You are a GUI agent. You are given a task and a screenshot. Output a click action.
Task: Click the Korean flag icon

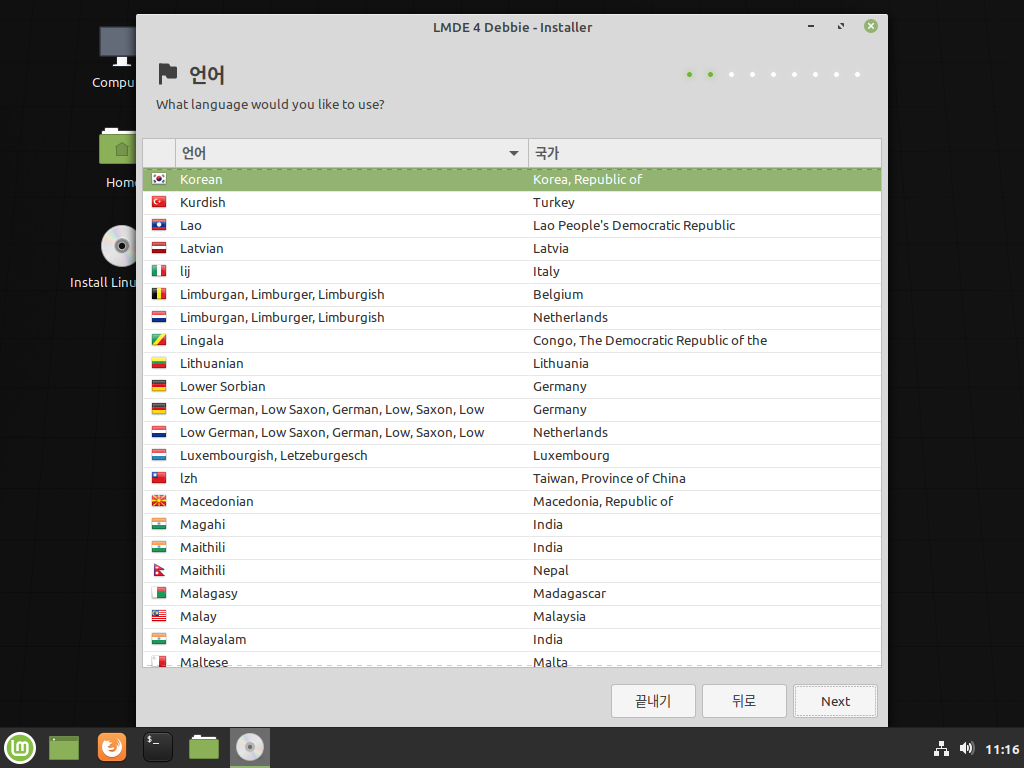159,179
